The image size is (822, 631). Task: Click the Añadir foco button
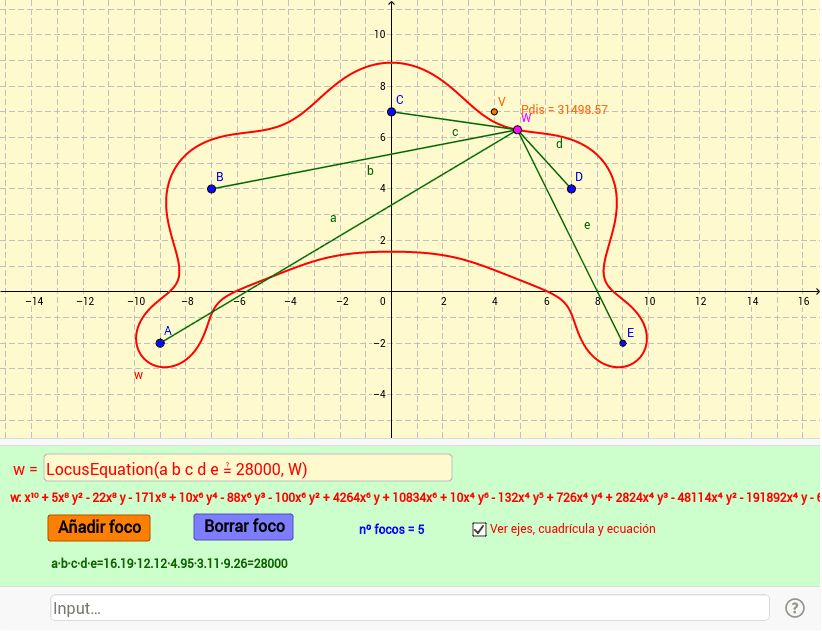(99, 527)
